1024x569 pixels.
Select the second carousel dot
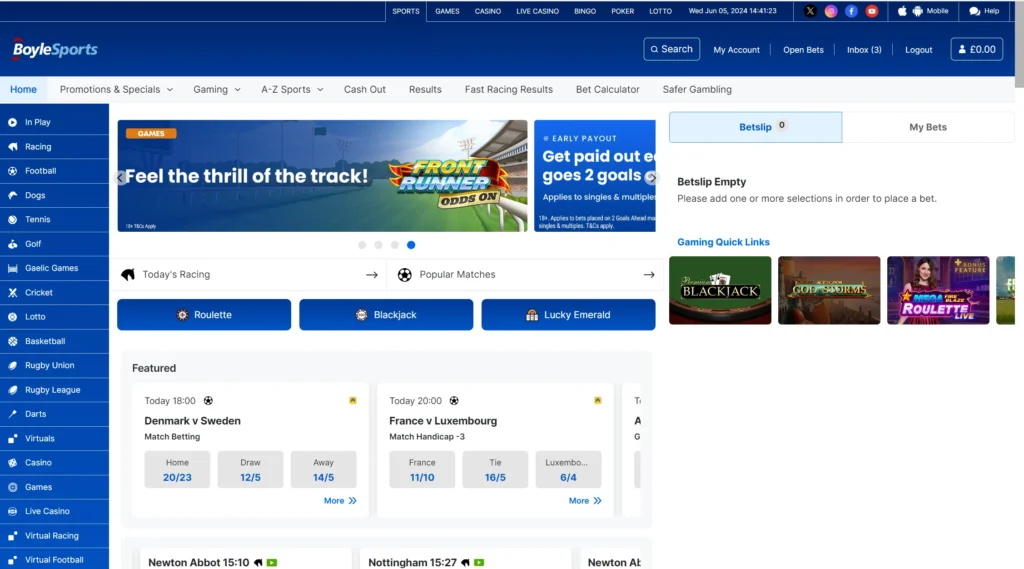click(378, 245)
